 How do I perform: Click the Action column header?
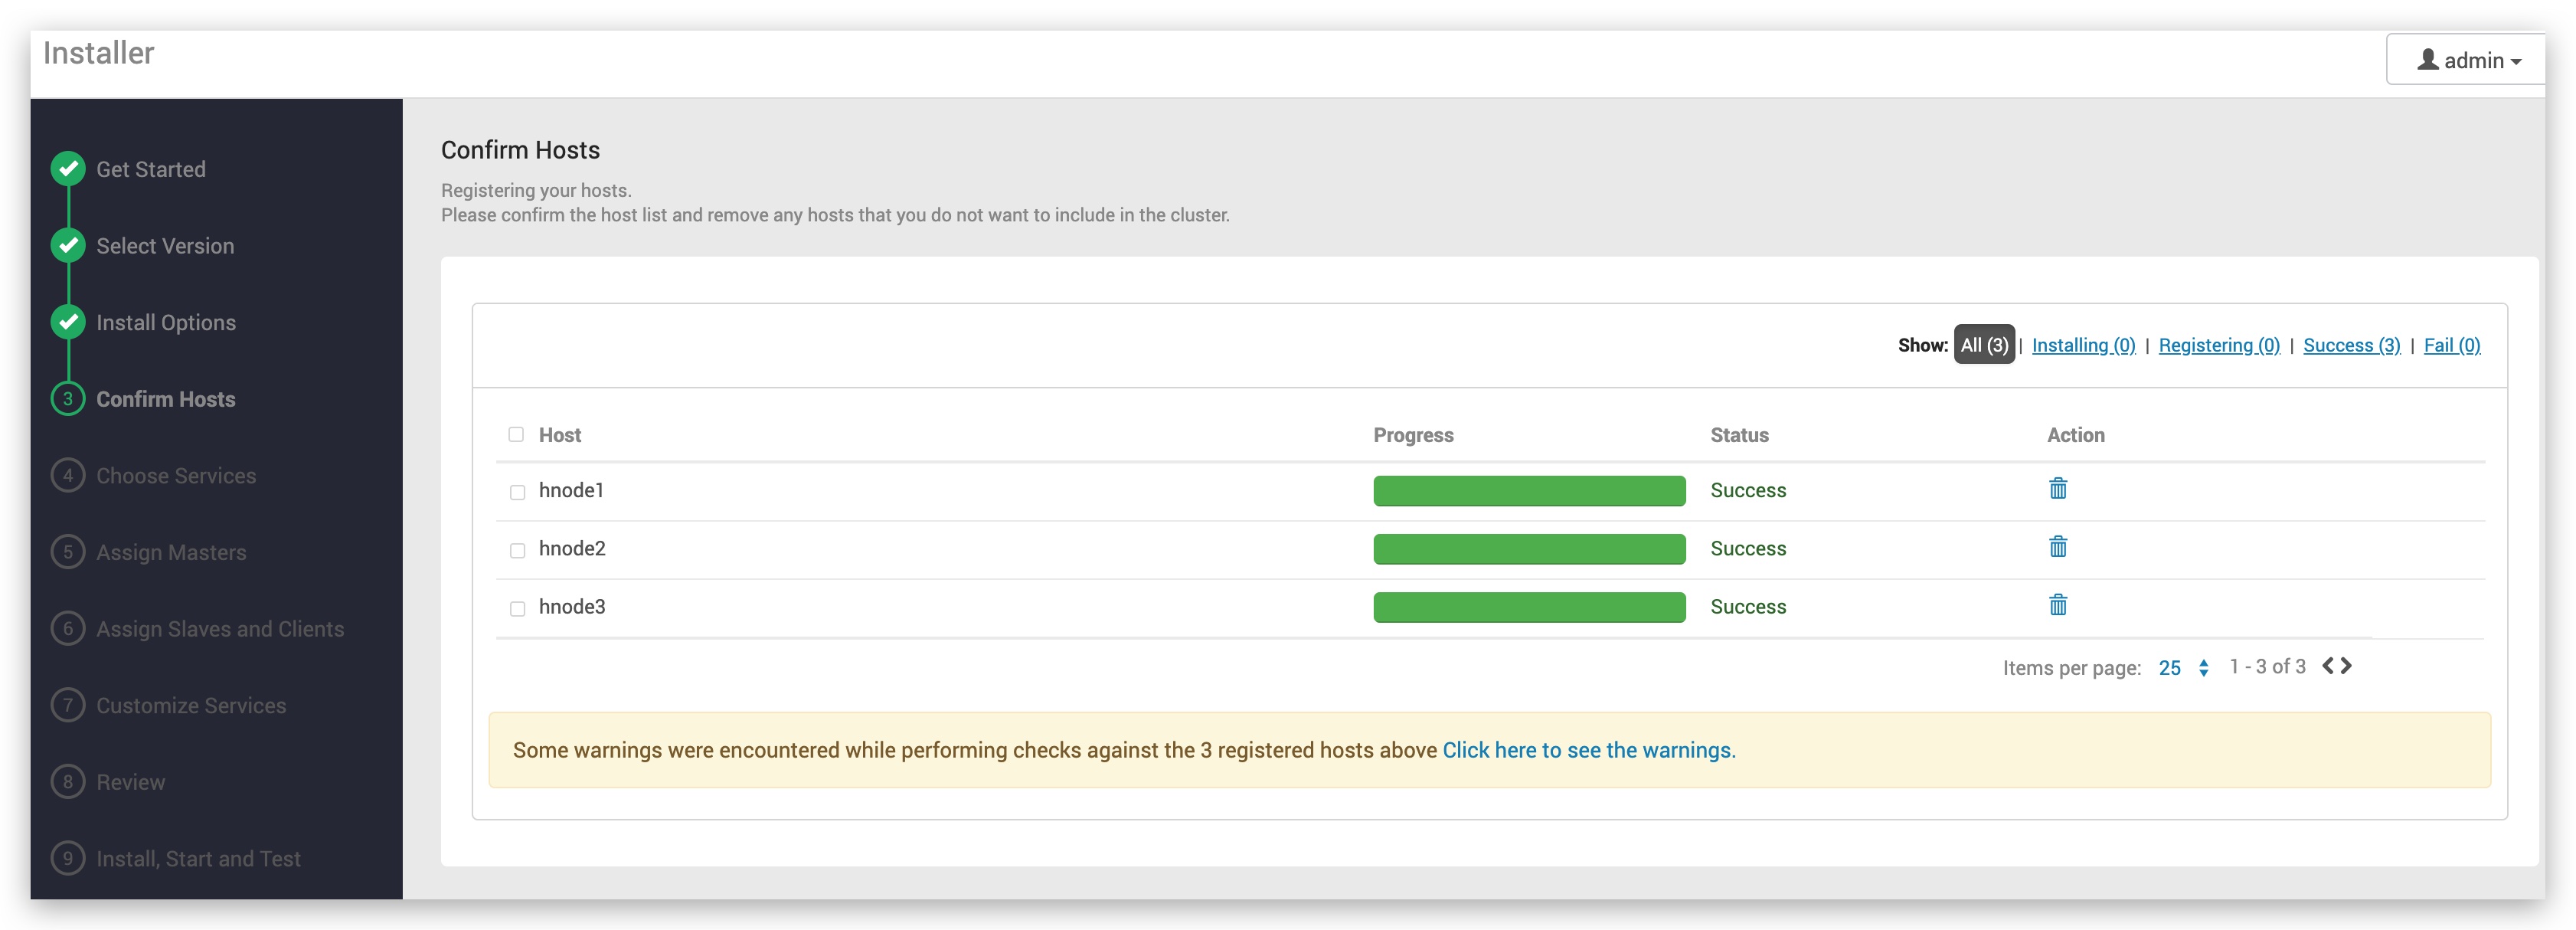tap(2076, 435)
